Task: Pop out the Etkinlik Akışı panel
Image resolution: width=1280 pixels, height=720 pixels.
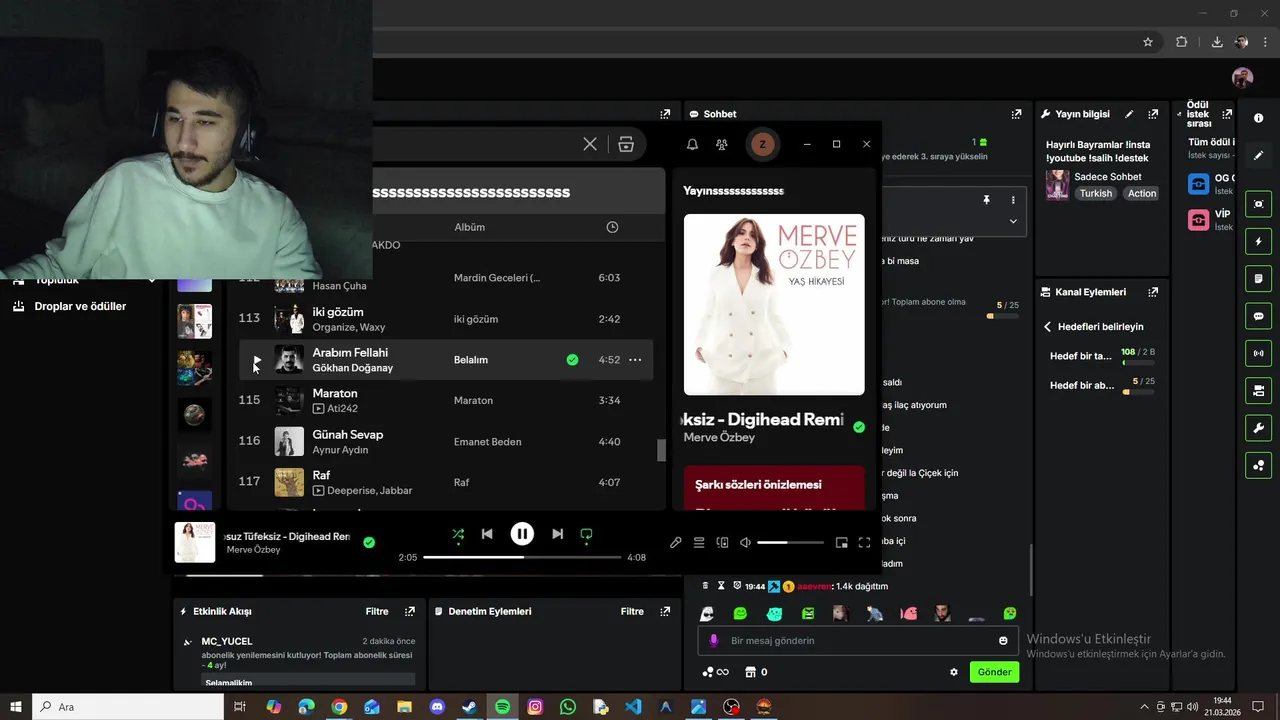Action: point(409,611)
